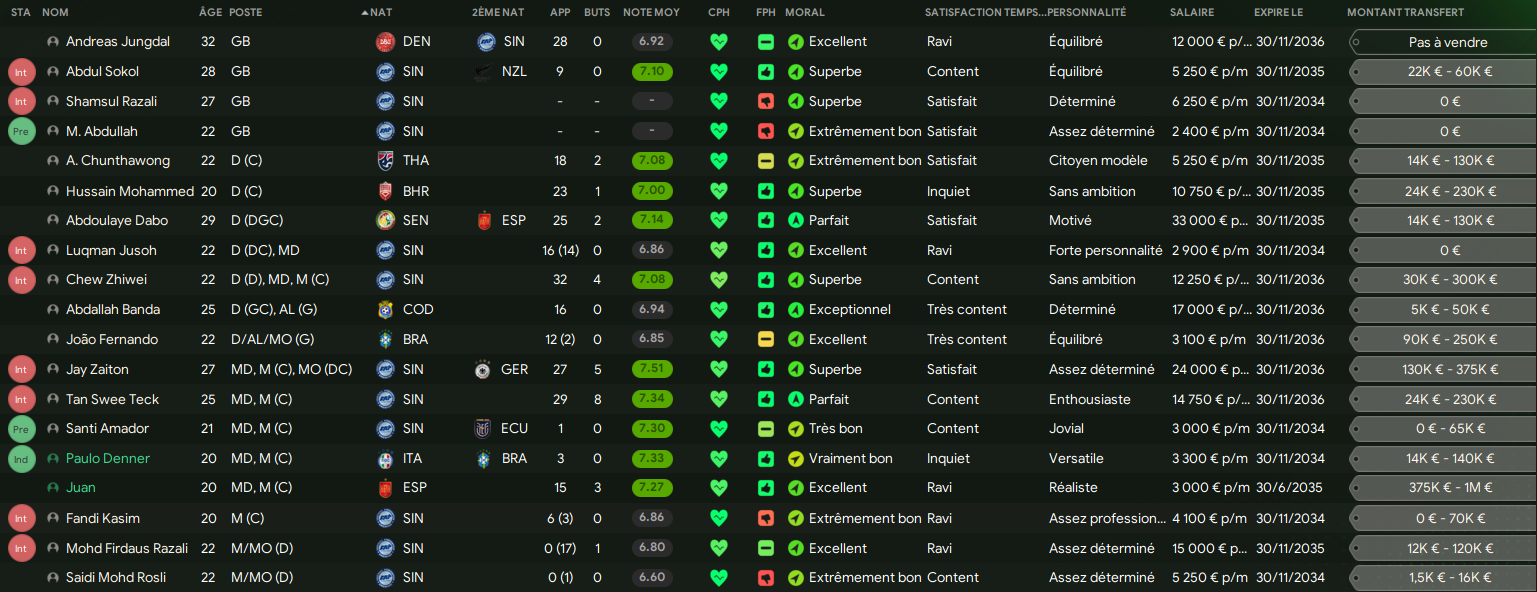Click Jay Zaiton's 7.51 average rating pill

point(652,370)
